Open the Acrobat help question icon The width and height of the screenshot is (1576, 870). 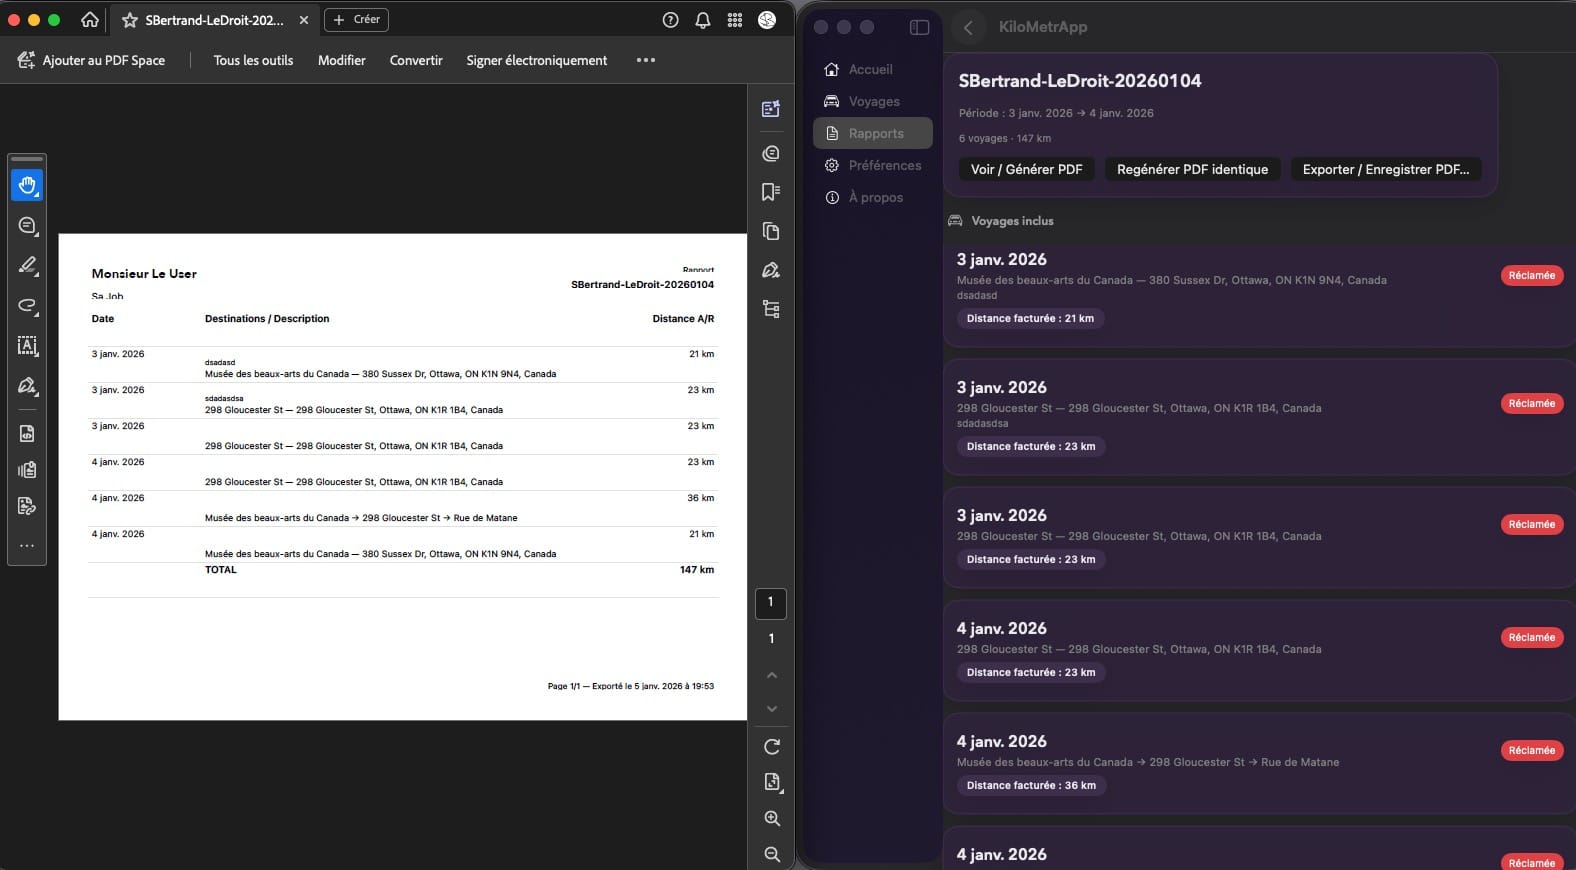click(671, 20)
